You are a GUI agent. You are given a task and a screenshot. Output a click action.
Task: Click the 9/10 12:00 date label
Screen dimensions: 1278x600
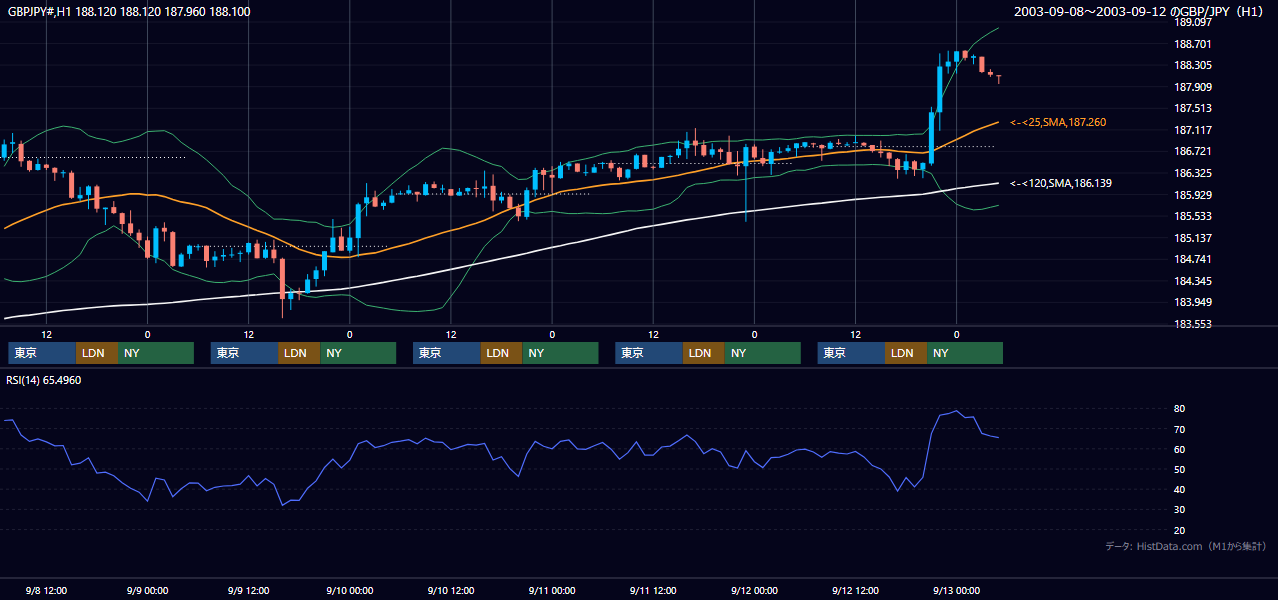[451, 590]
